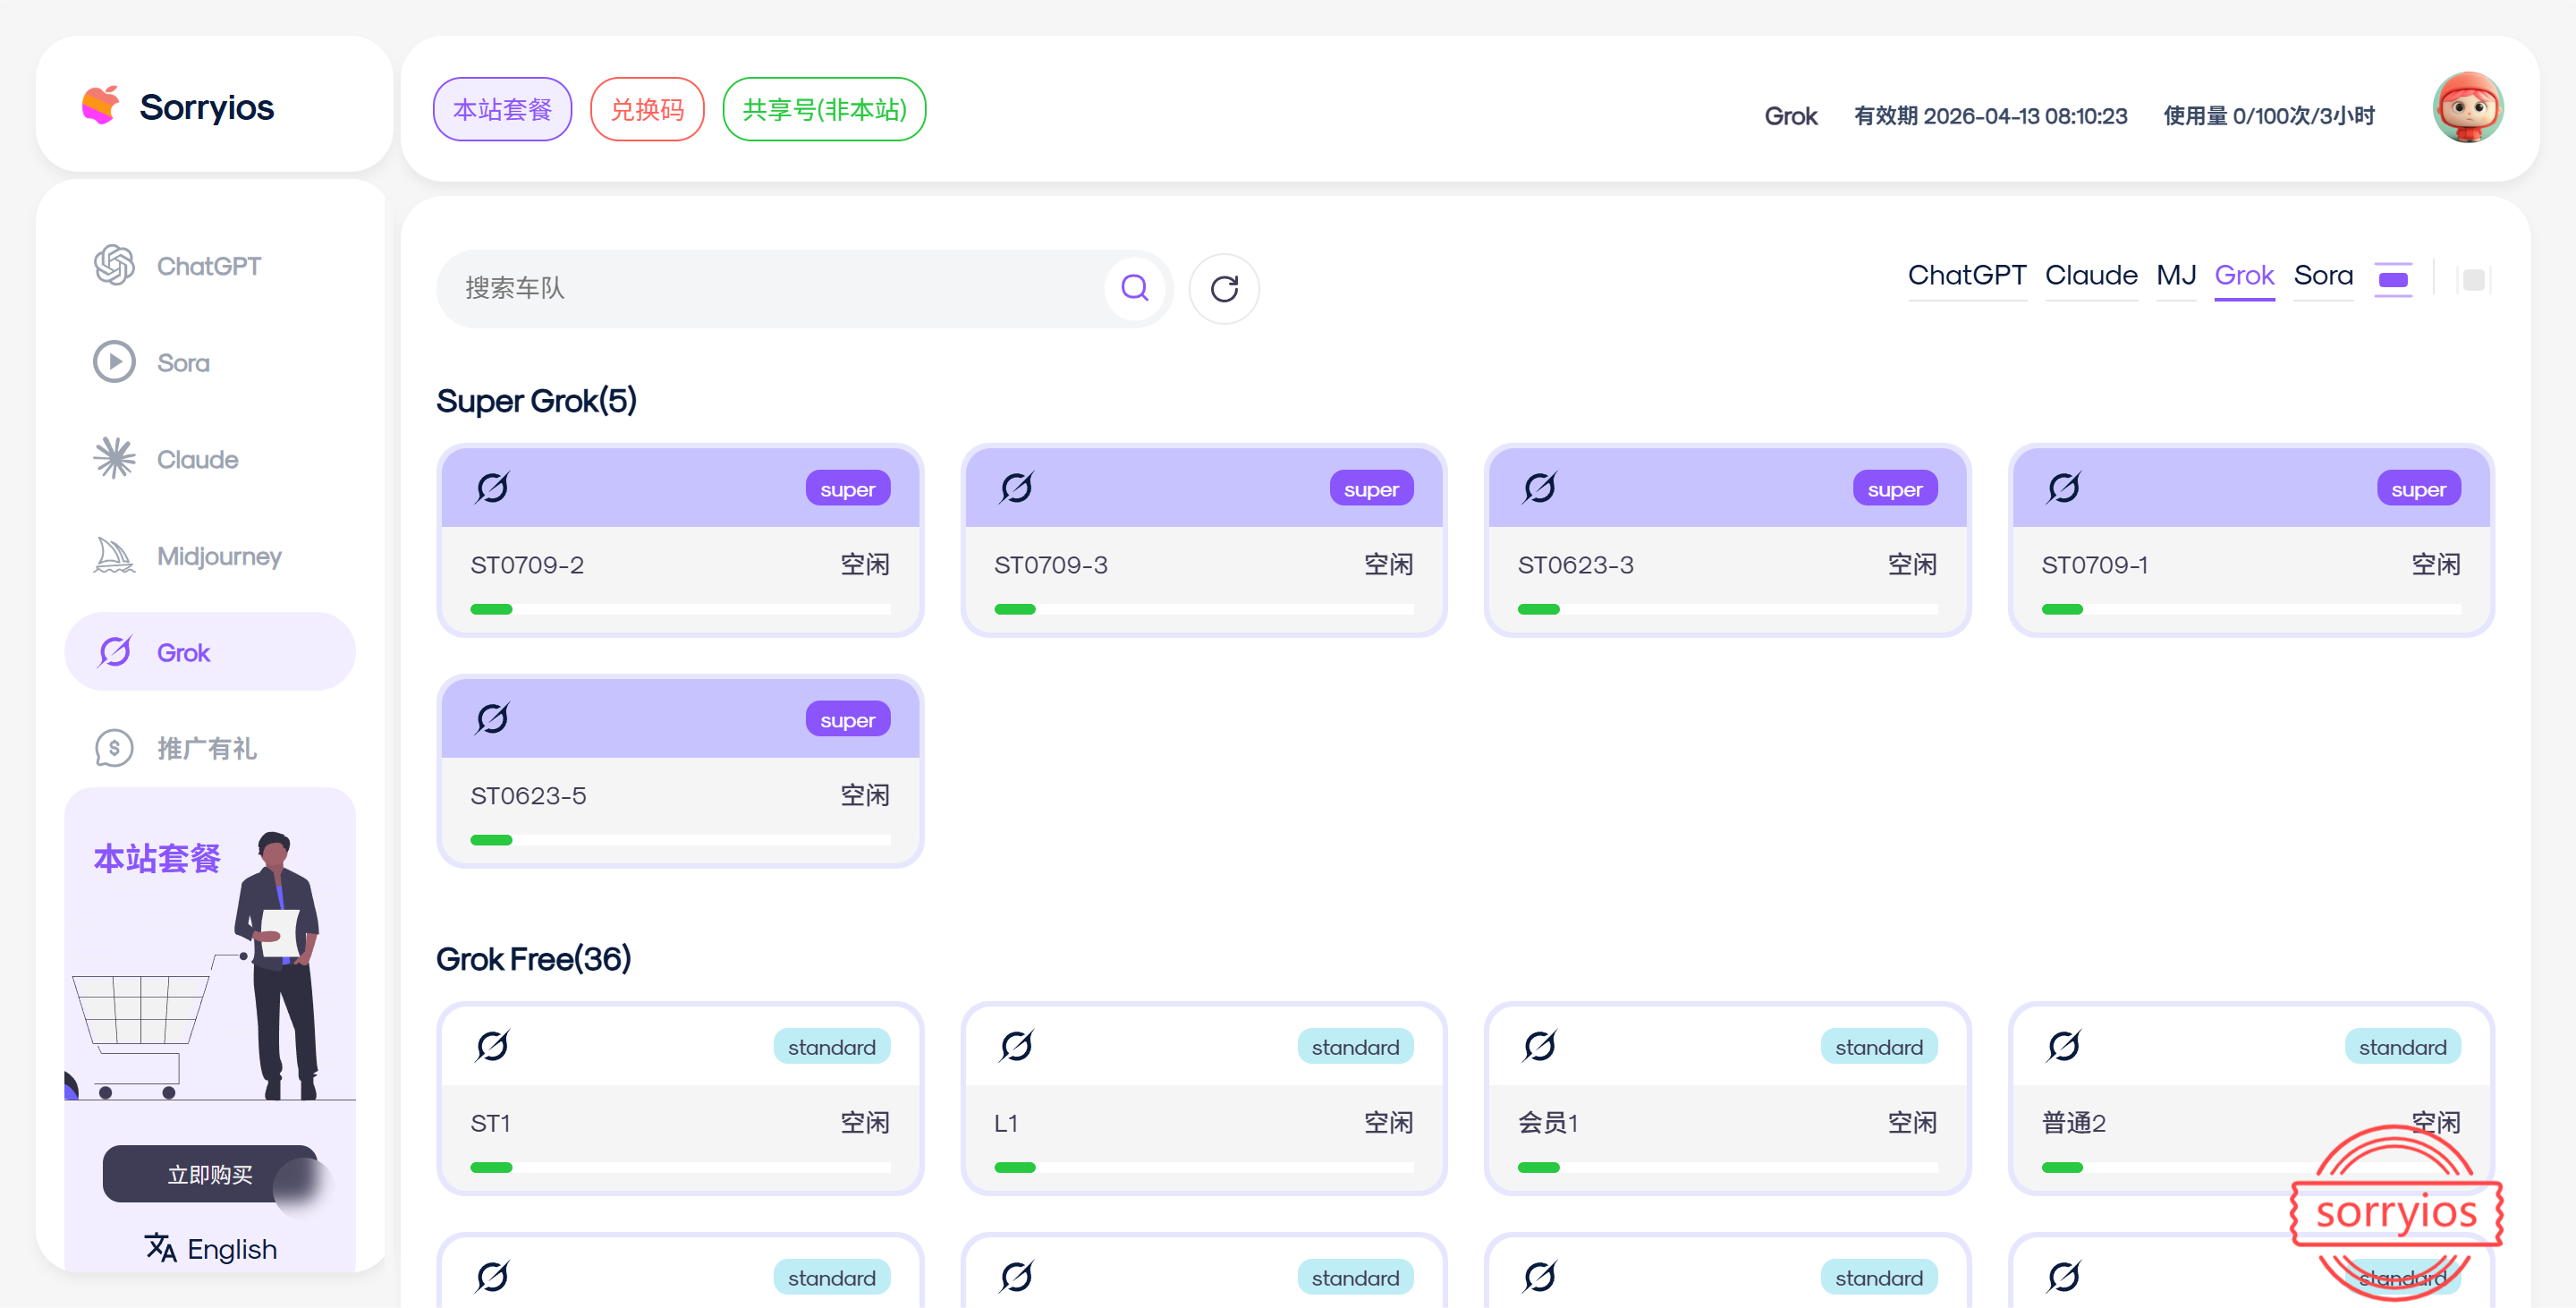The image size is (2576, 1308).
Task: Click the standard badge on 会员1 card
Action: [1879, 1047]
